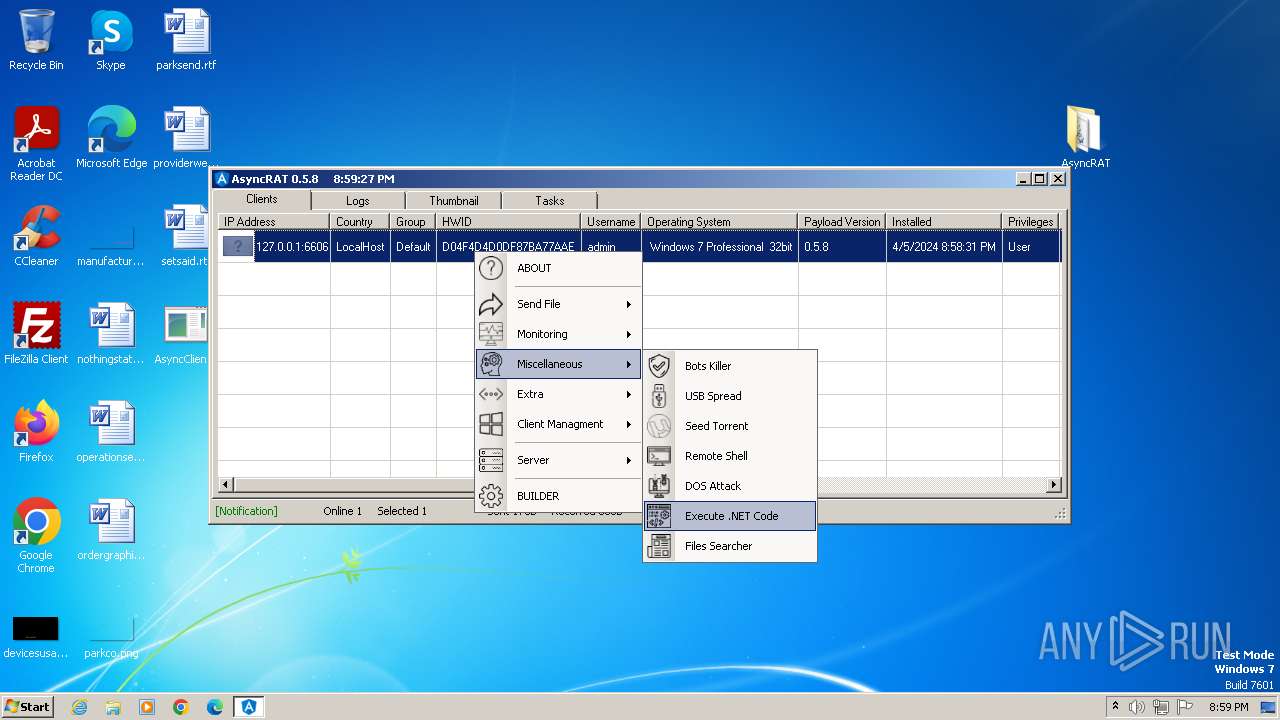The height and width of the screenshot is (720, 1280).
Task: Expand the Extra submenu arrow
Action: (629, 394)
